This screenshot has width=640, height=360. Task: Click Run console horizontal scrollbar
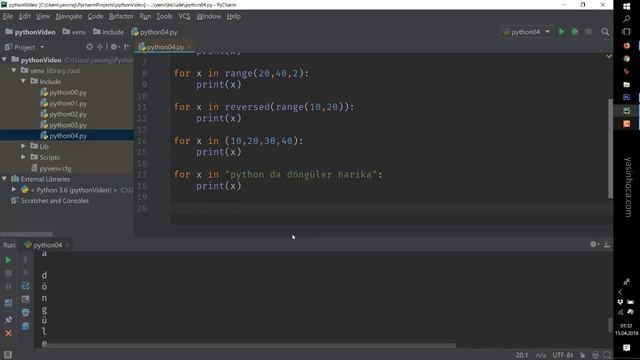pos(251,345)
